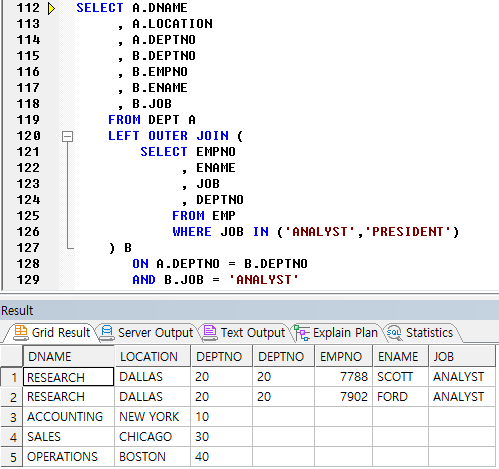Click the Text Output tab icon
Image resolution: width=499 pixels, height=469 pixels.
pos(210,333)
